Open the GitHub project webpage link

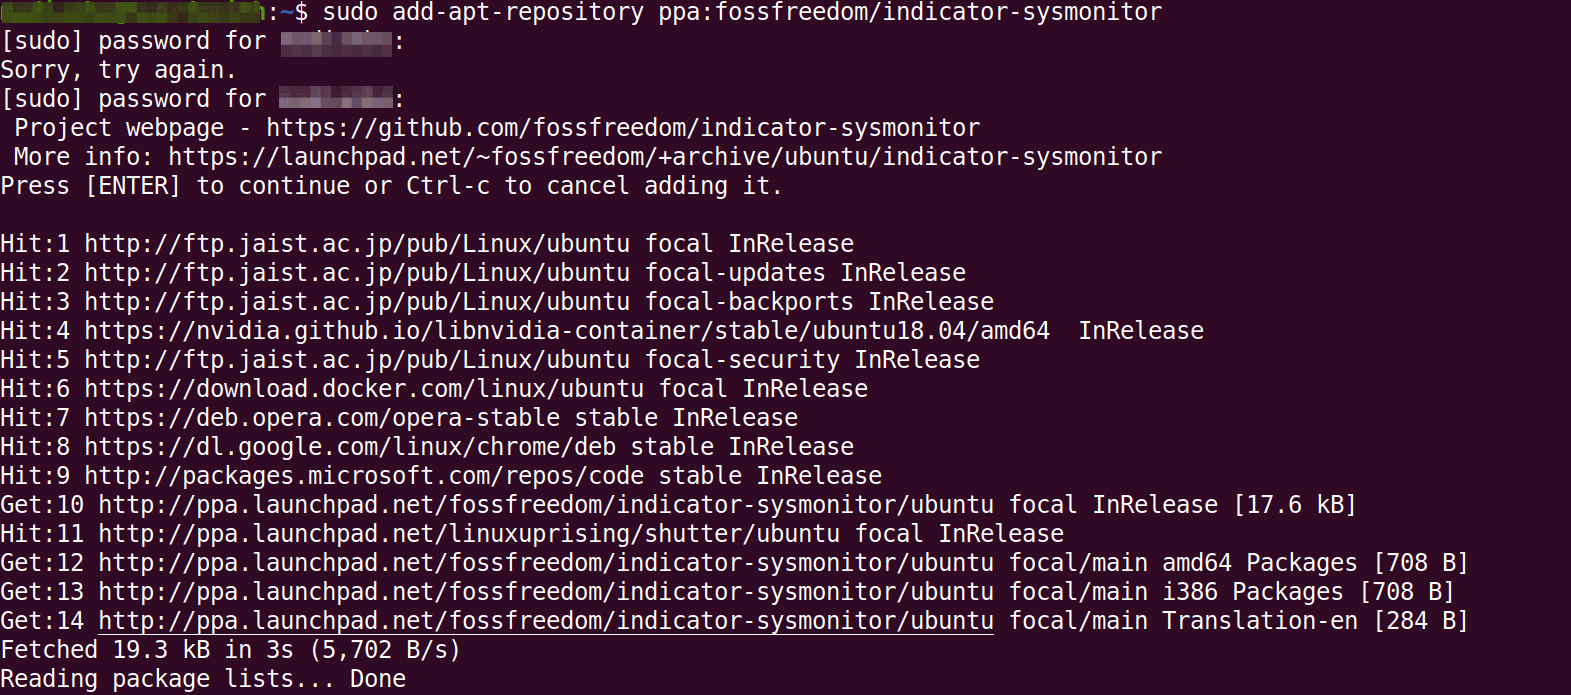click(x=622, y=128)
